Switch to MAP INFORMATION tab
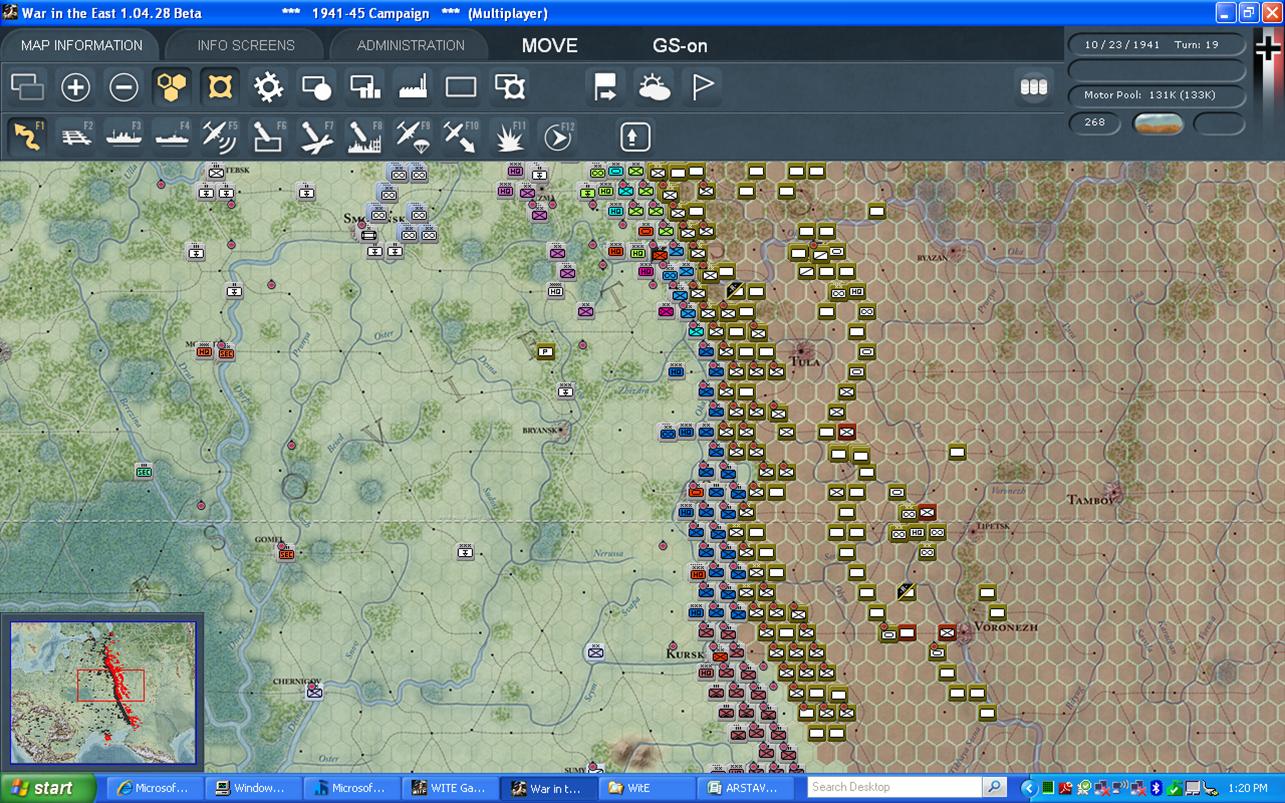The height and width of the screenshot is (803, 1285). tap(82, 45)
